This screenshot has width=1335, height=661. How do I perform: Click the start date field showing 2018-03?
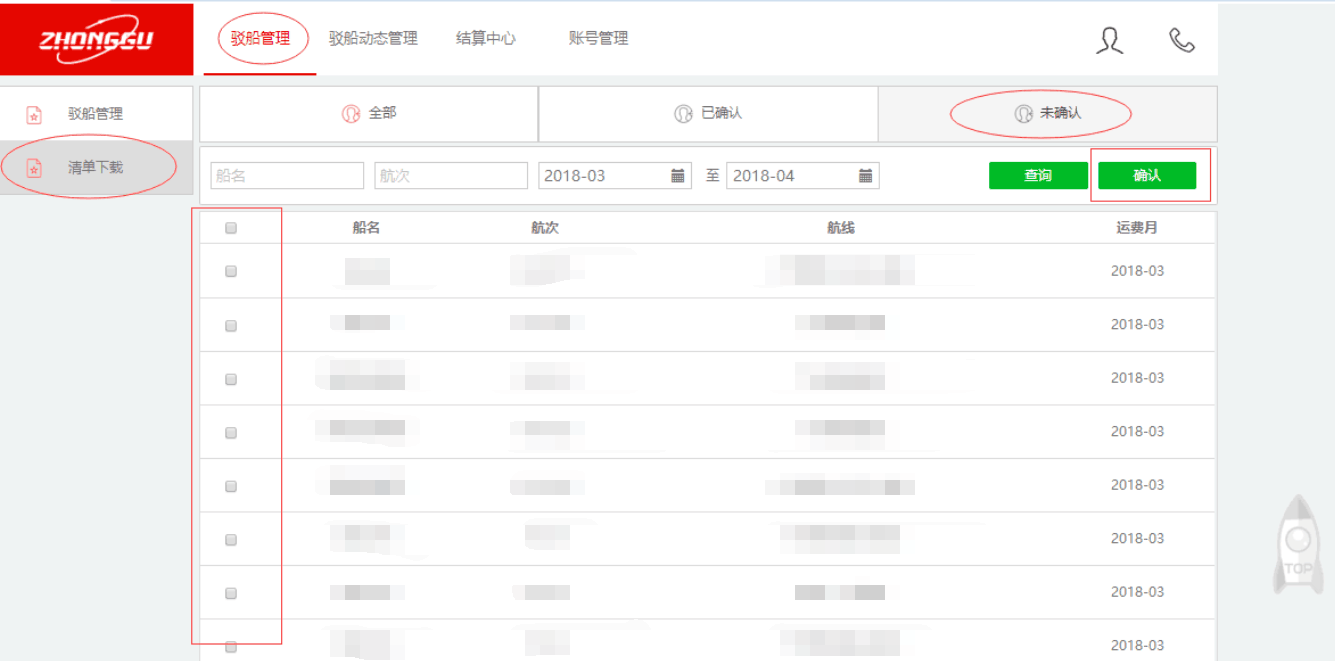coord(615,176)
